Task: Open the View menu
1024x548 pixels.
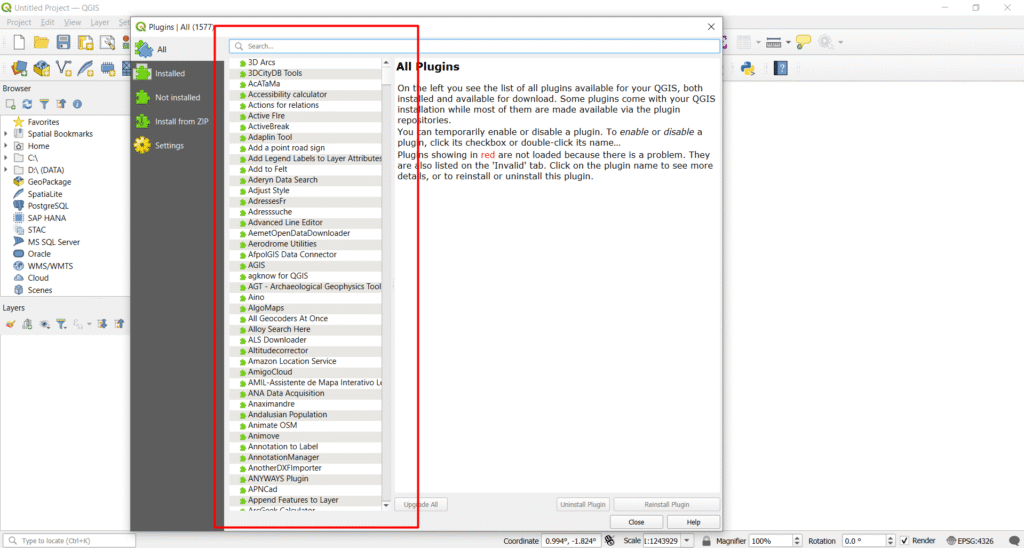Action: point(72,22)
